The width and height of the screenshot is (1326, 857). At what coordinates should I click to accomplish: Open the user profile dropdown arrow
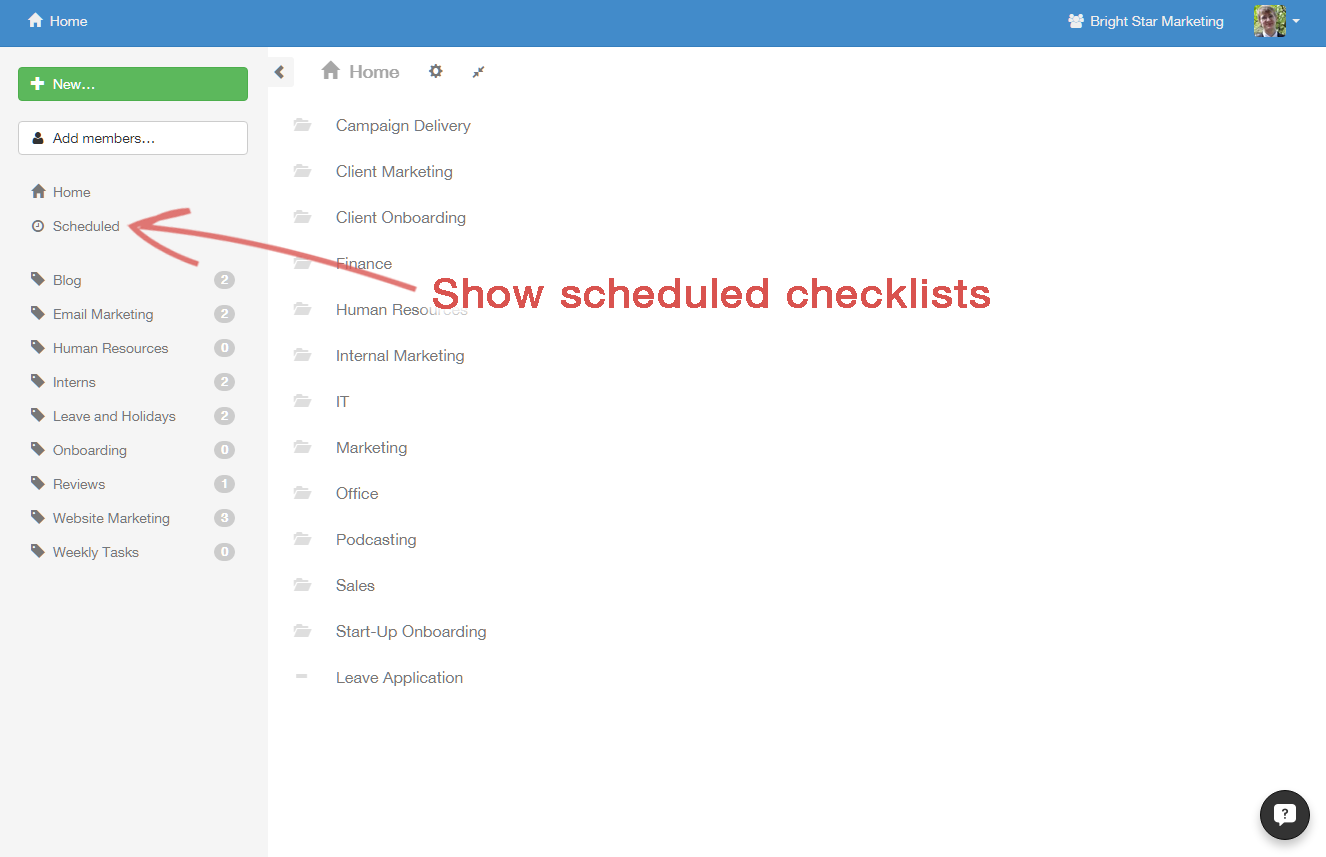tap(1296, 21)
